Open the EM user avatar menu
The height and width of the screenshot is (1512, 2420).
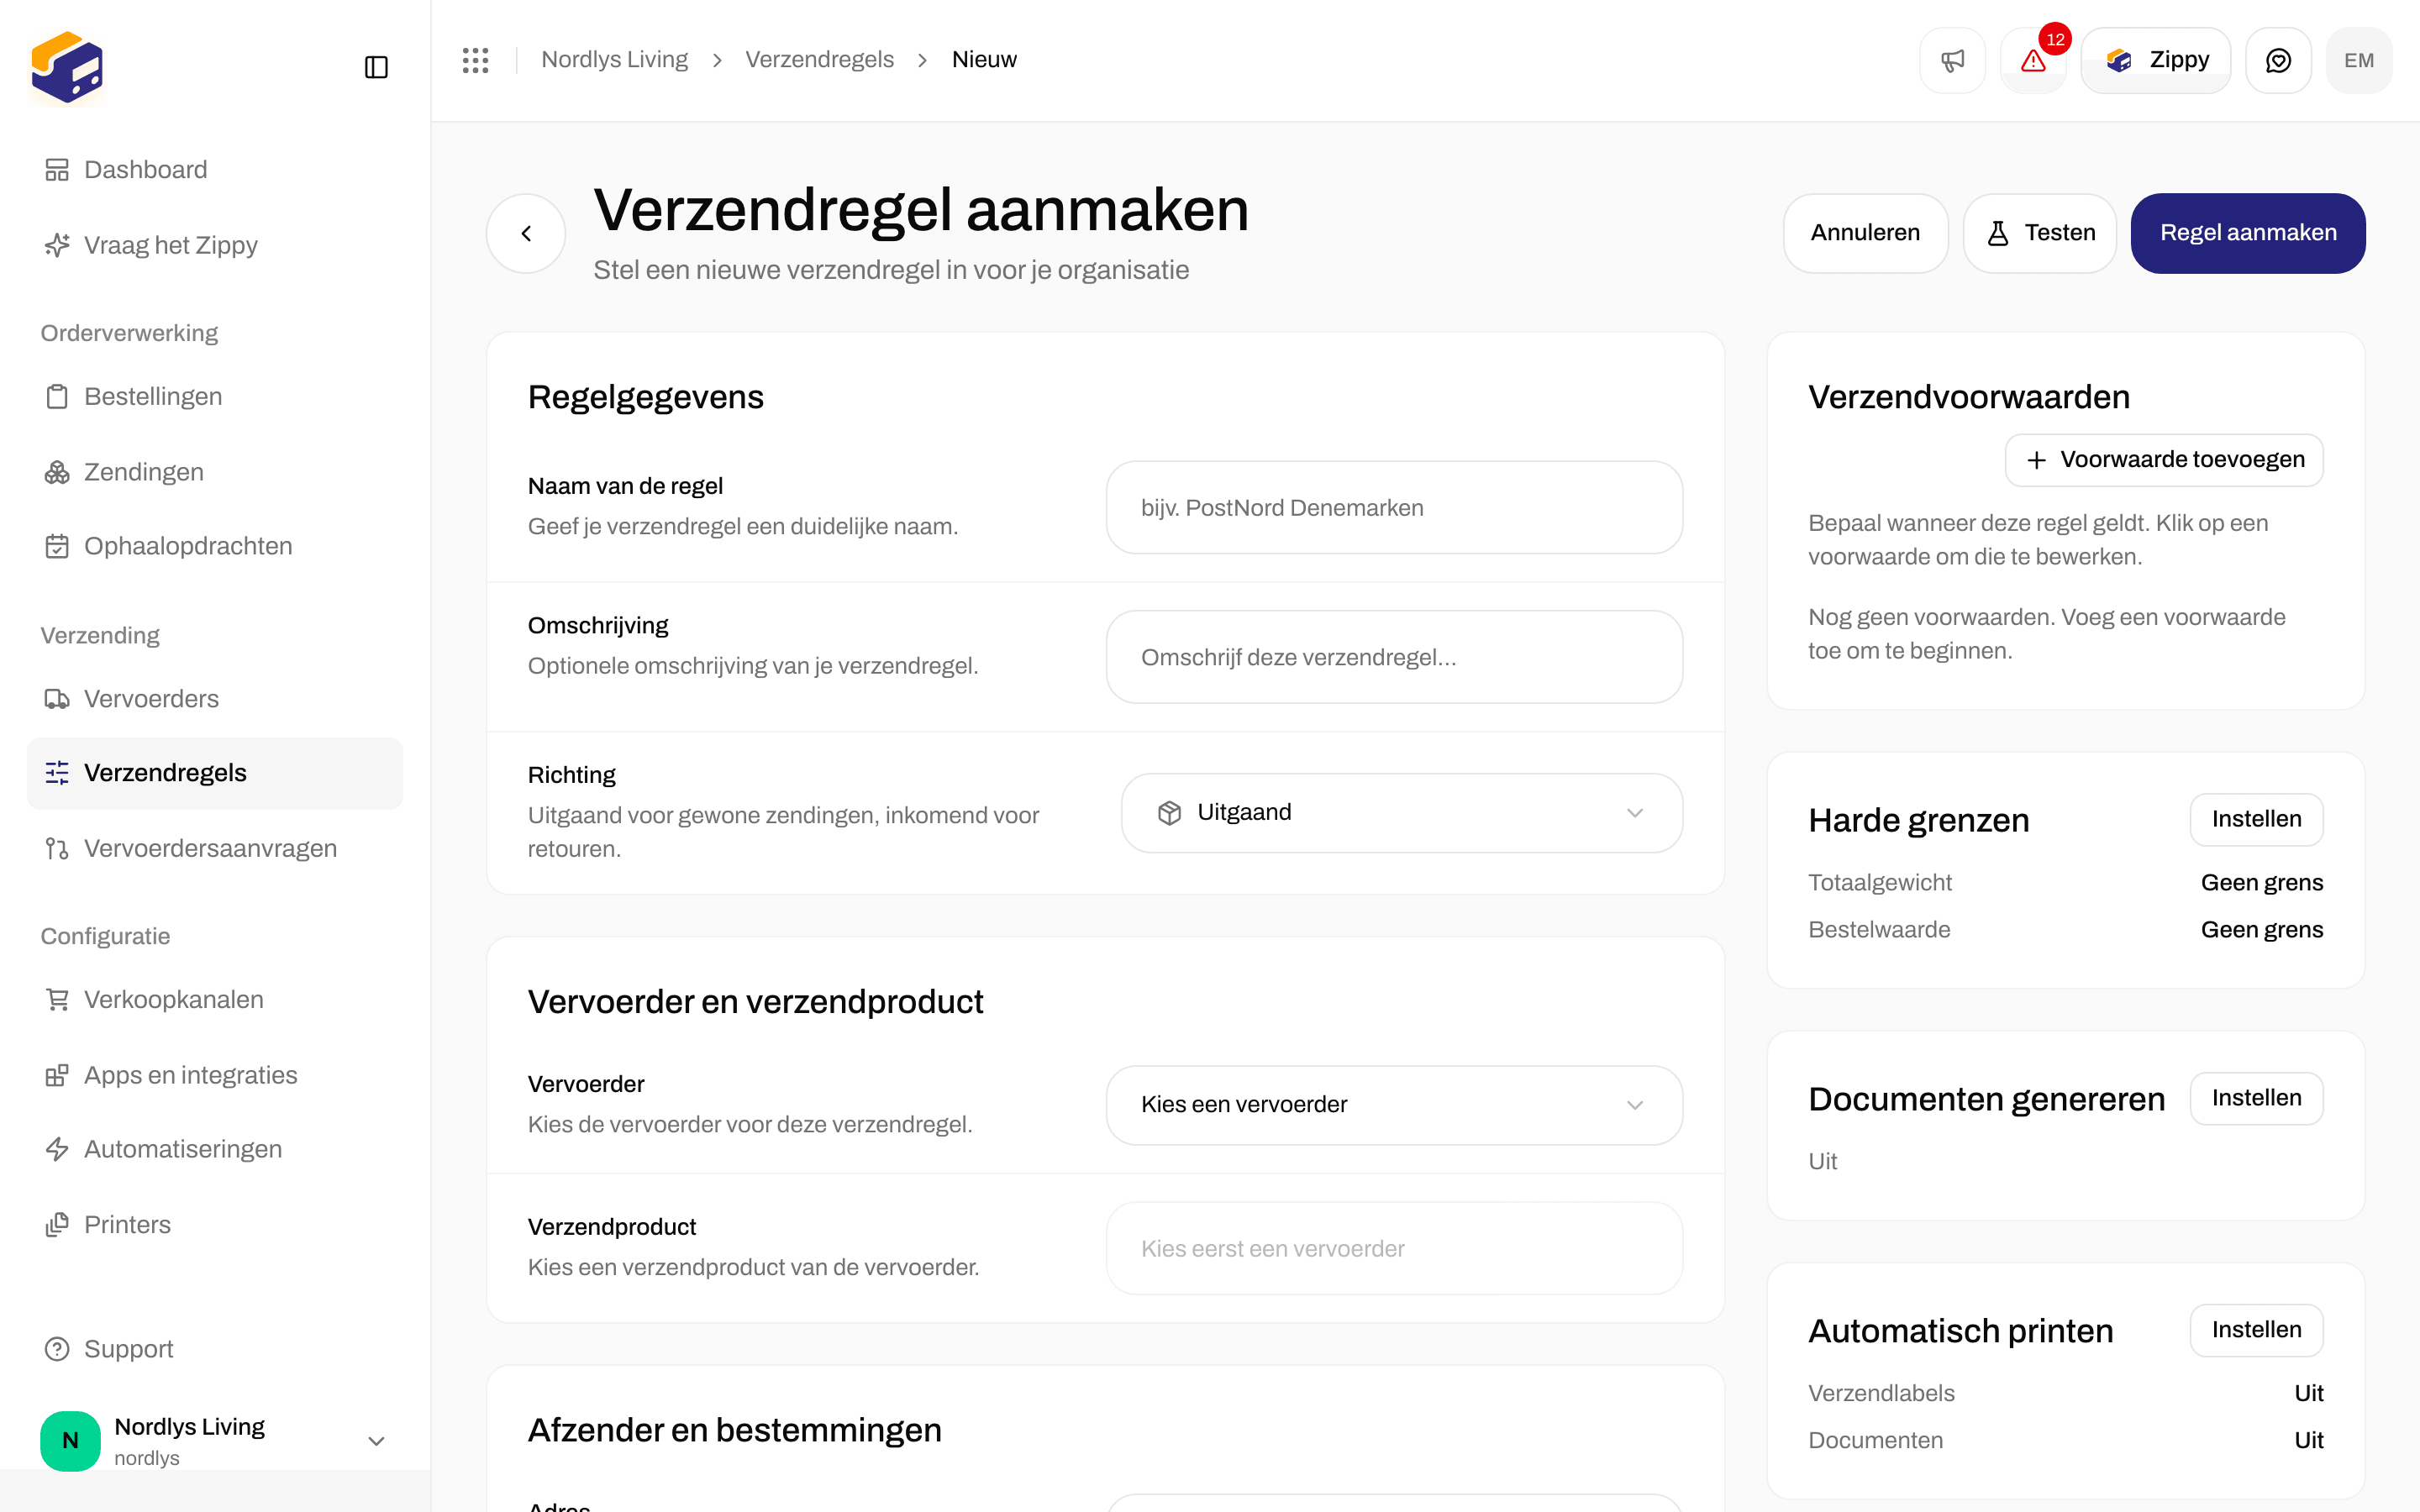pos(2359,60)
